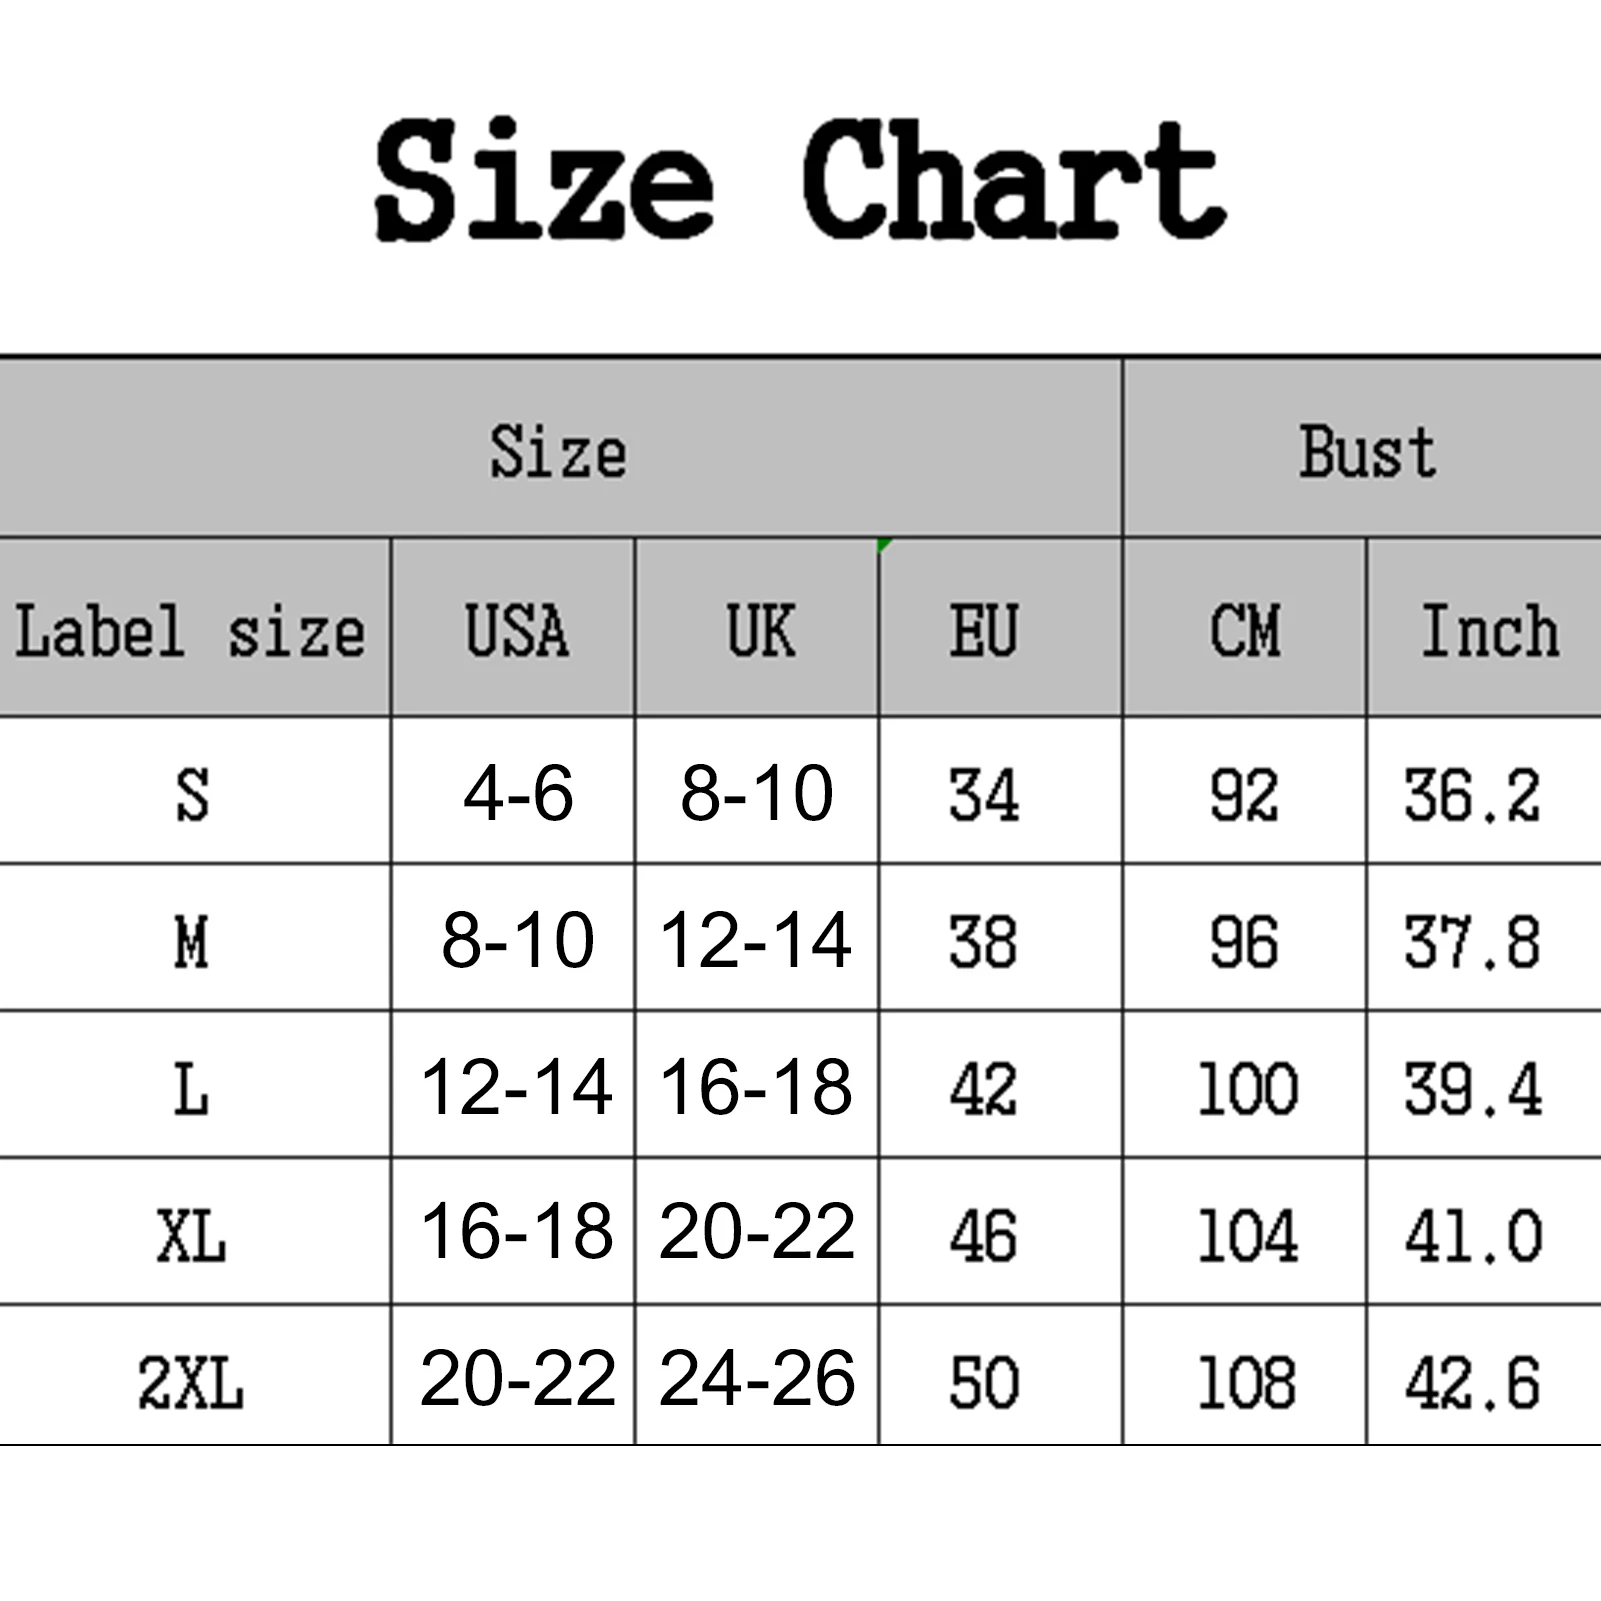Select the 37.8 inch bust cell

1472,942
